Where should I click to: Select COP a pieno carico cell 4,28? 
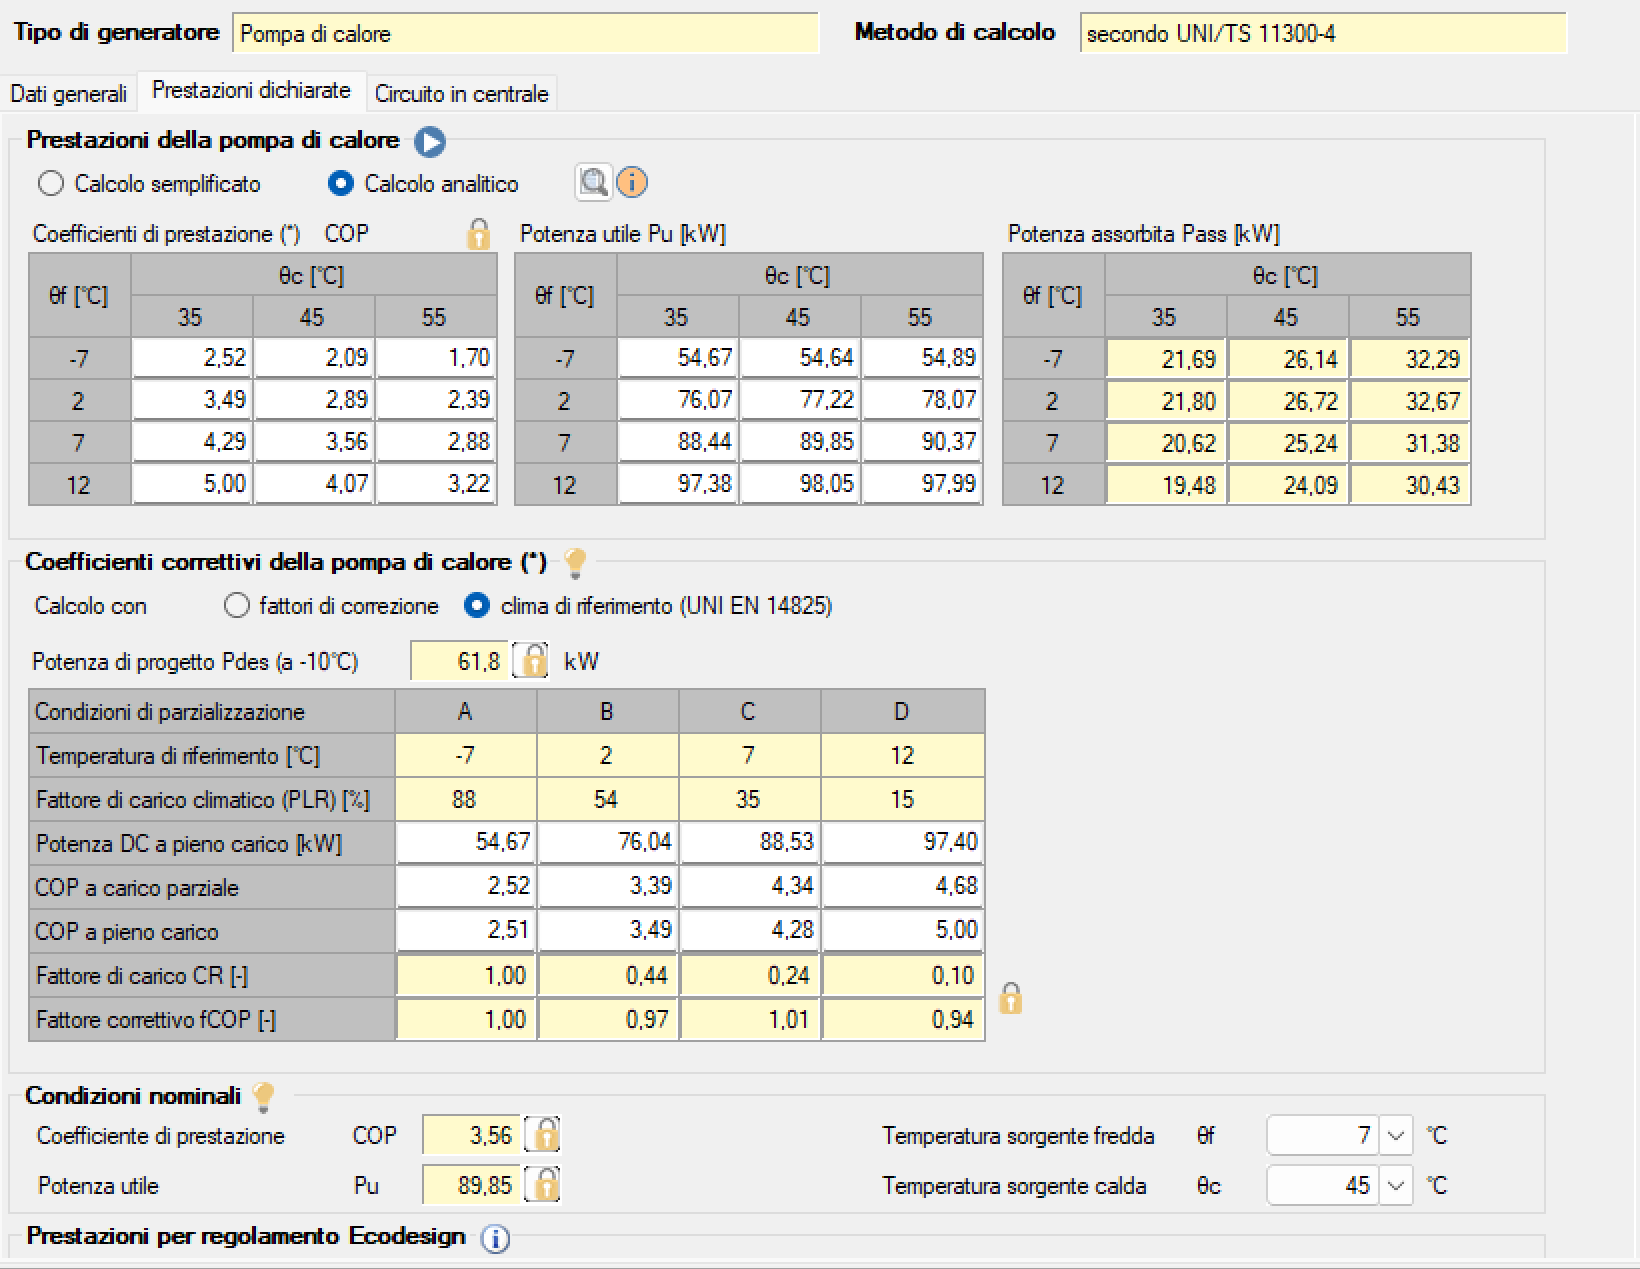click(x=750, y=930)
